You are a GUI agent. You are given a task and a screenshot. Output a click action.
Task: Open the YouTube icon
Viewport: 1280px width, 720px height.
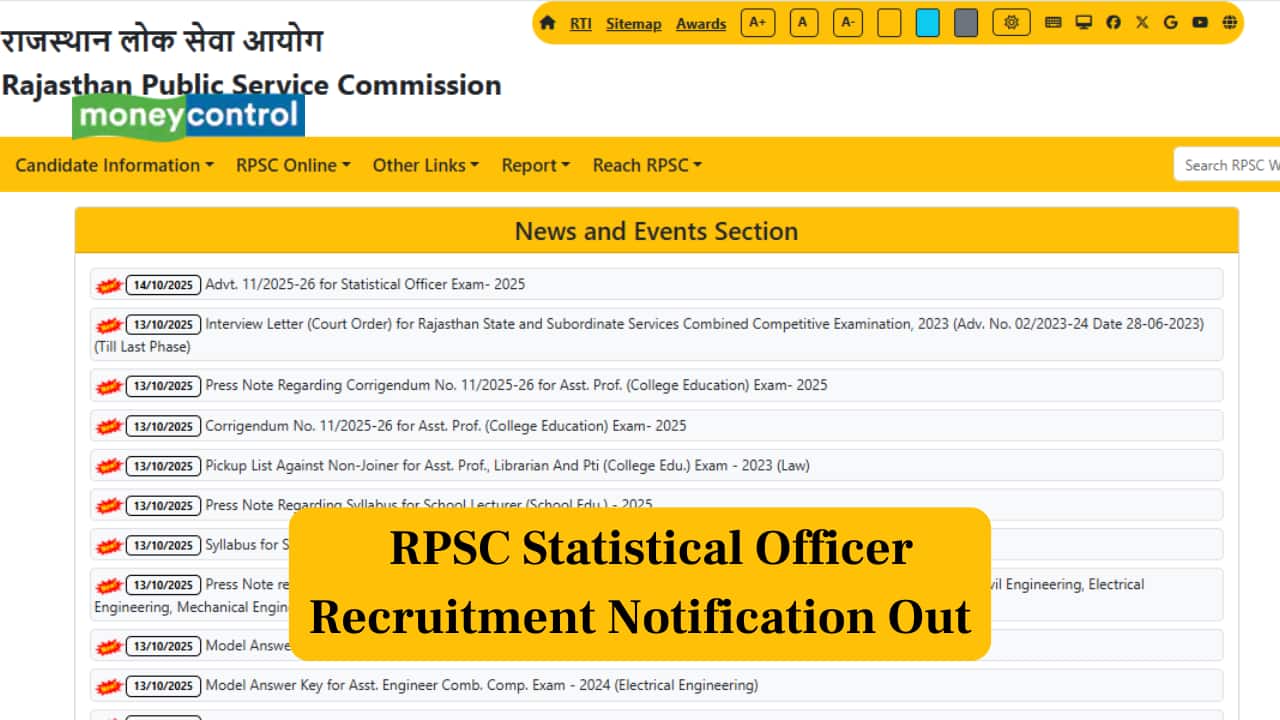tap(1200, 23)
